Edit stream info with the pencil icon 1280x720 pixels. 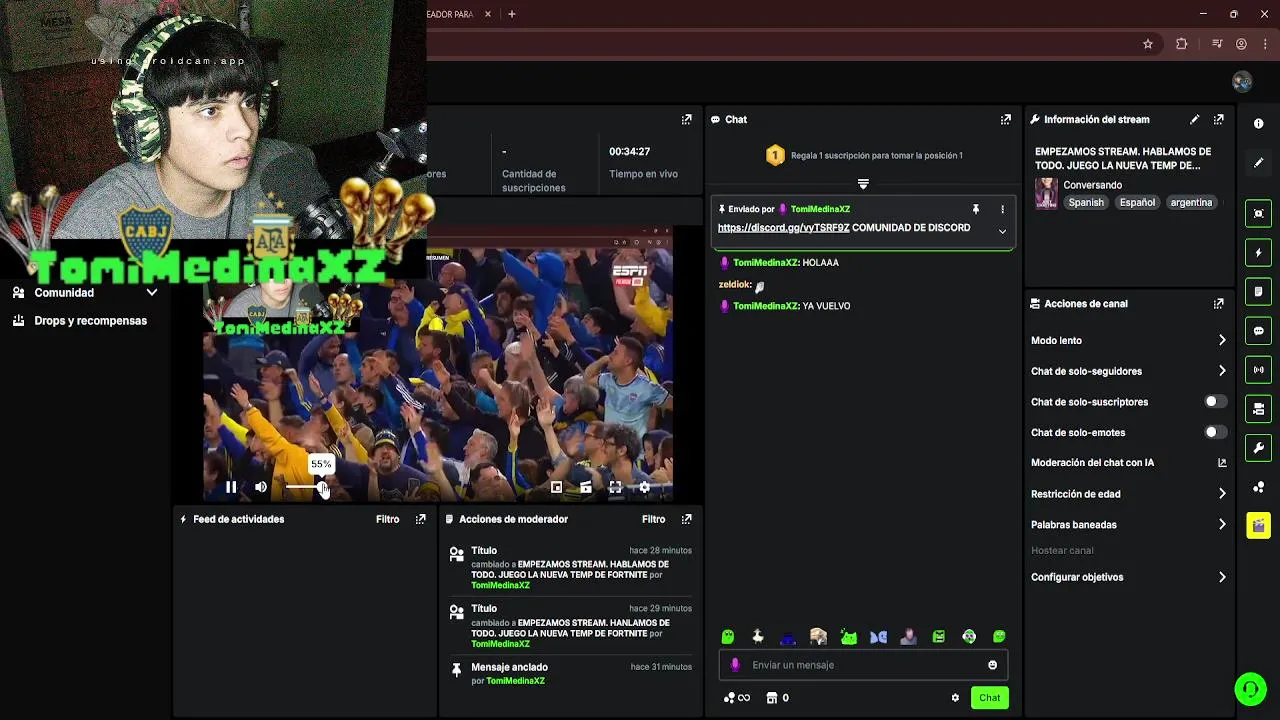(x=1194, y=119)
